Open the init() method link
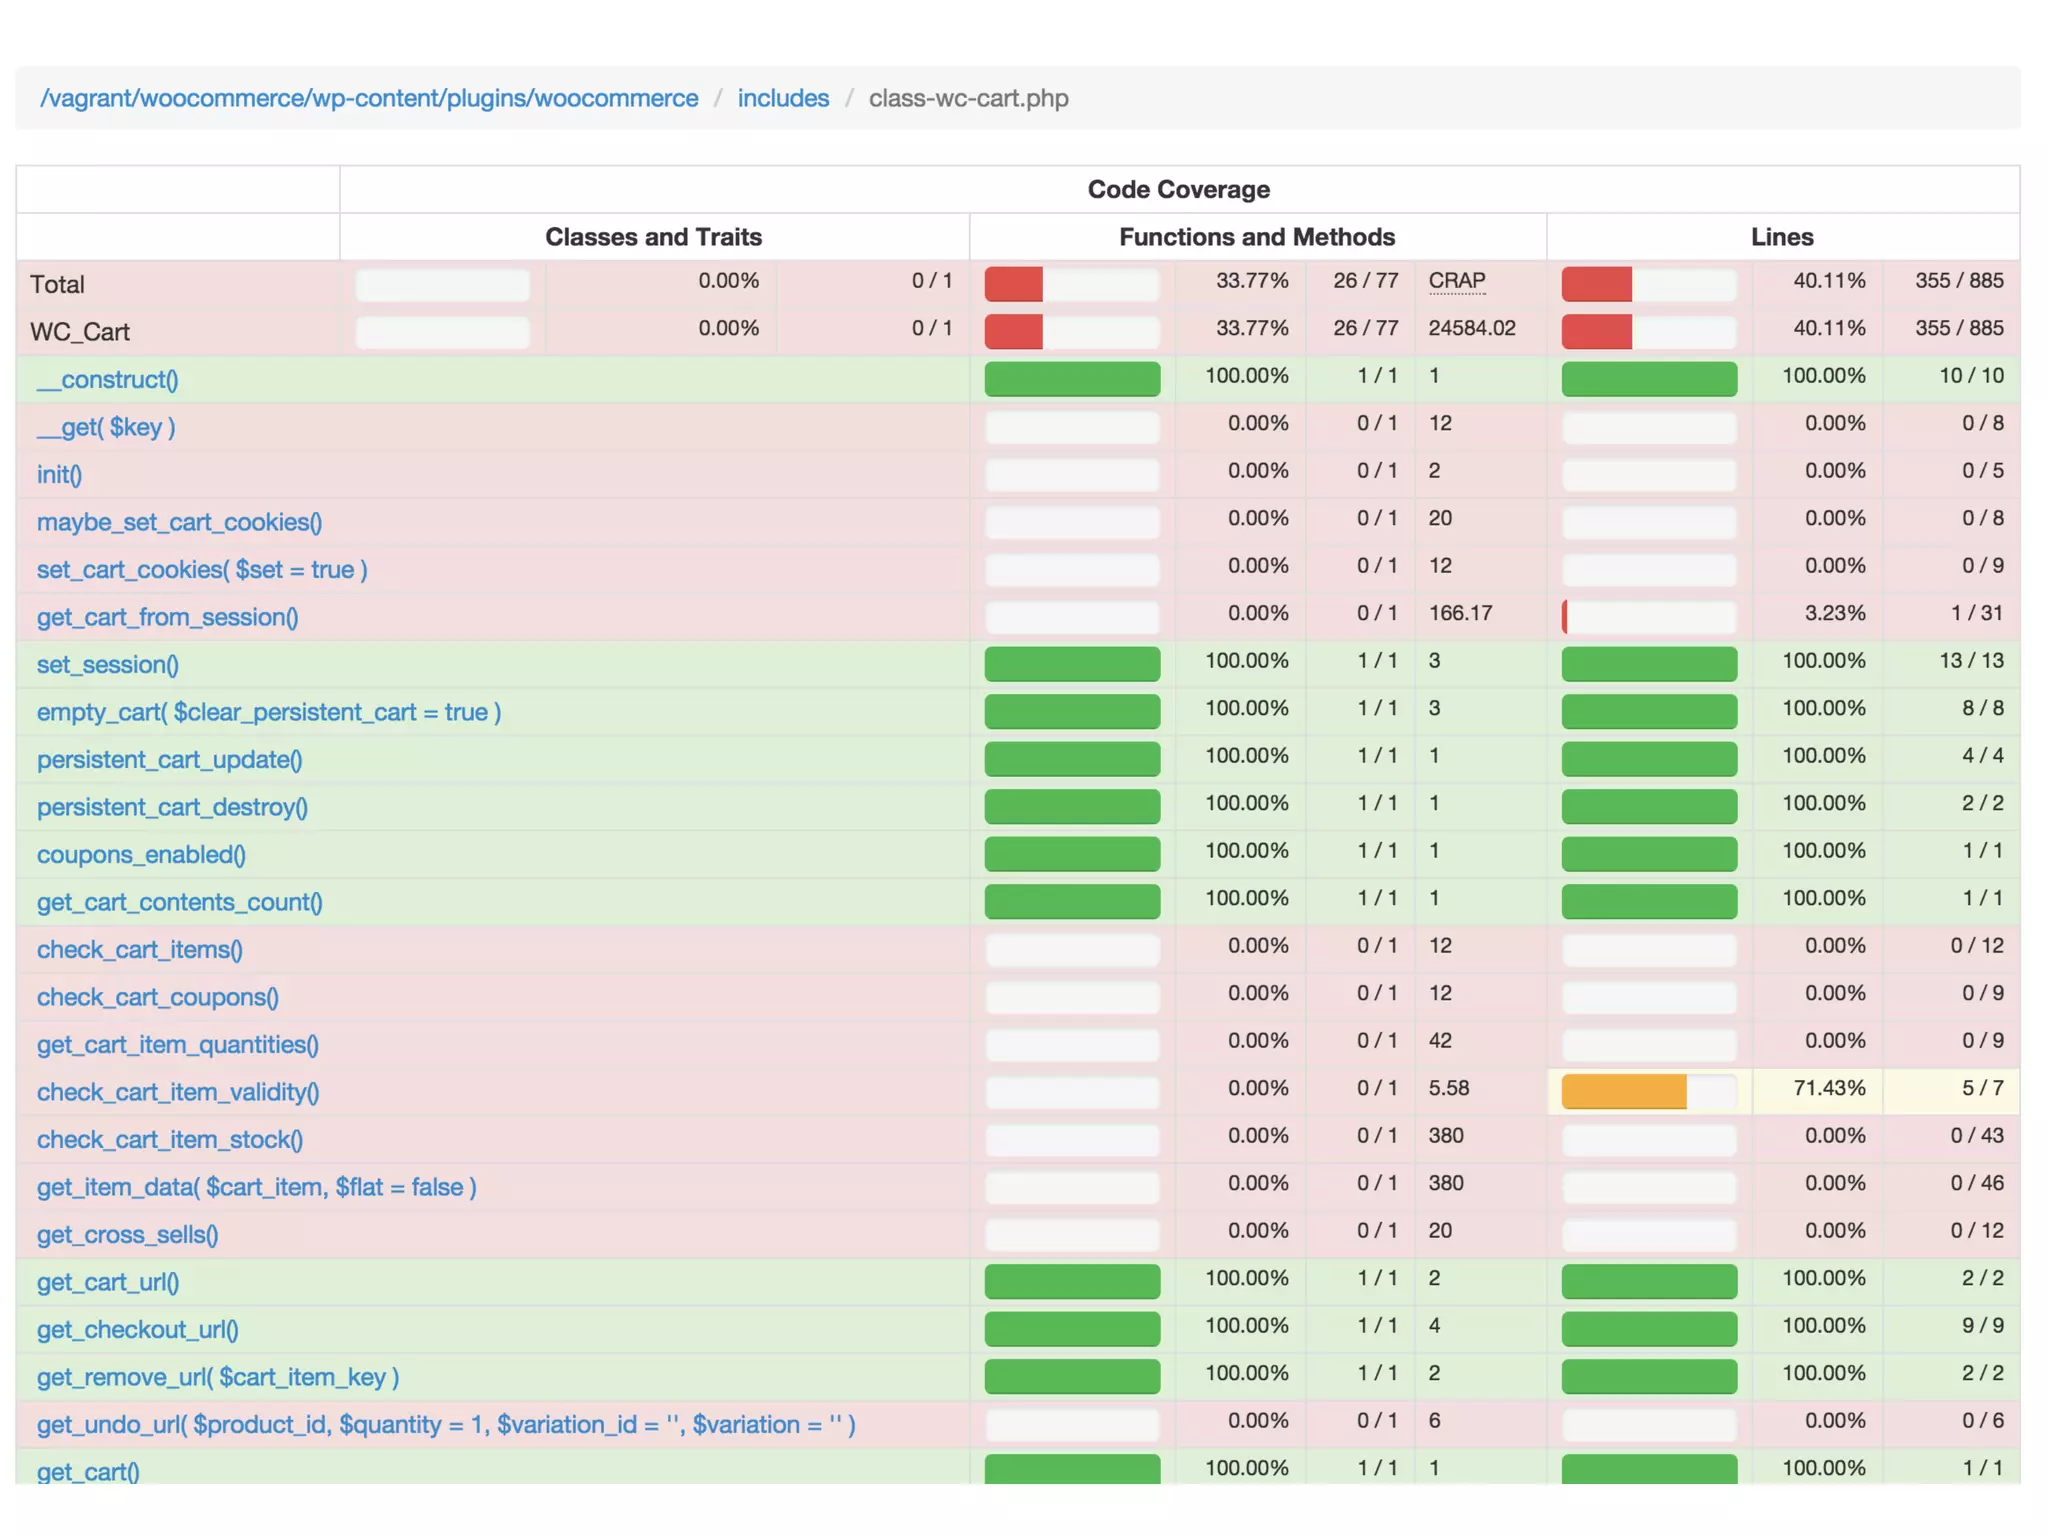 (59, 475)
